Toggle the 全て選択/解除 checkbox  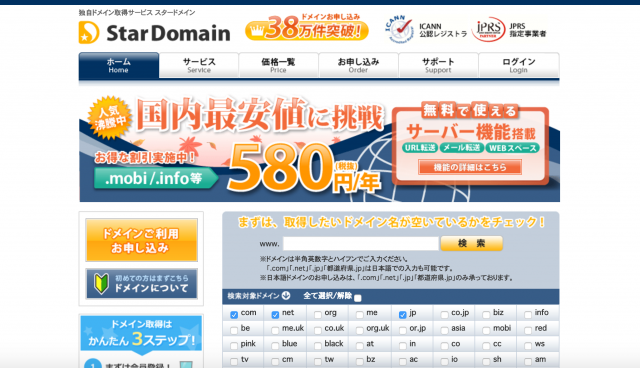click(358, 298)
